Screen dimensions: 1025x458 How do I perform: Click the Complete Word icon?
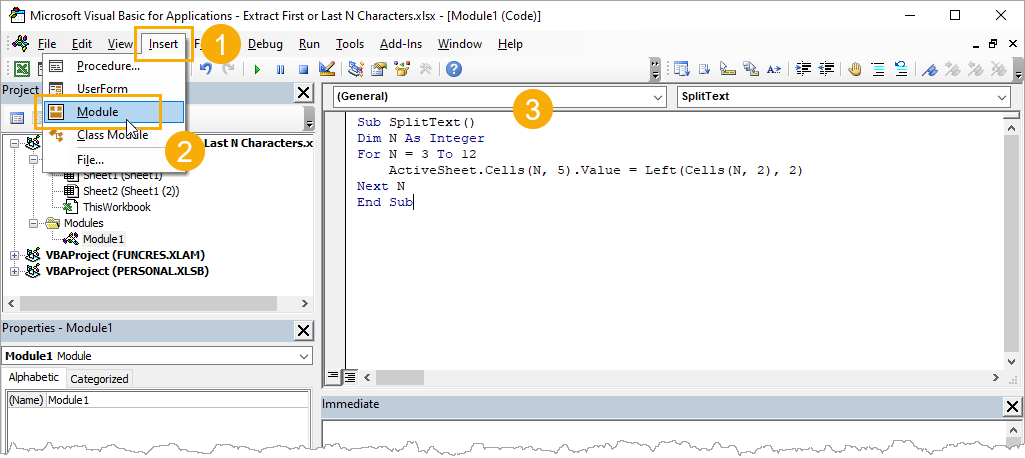point(774,69)
